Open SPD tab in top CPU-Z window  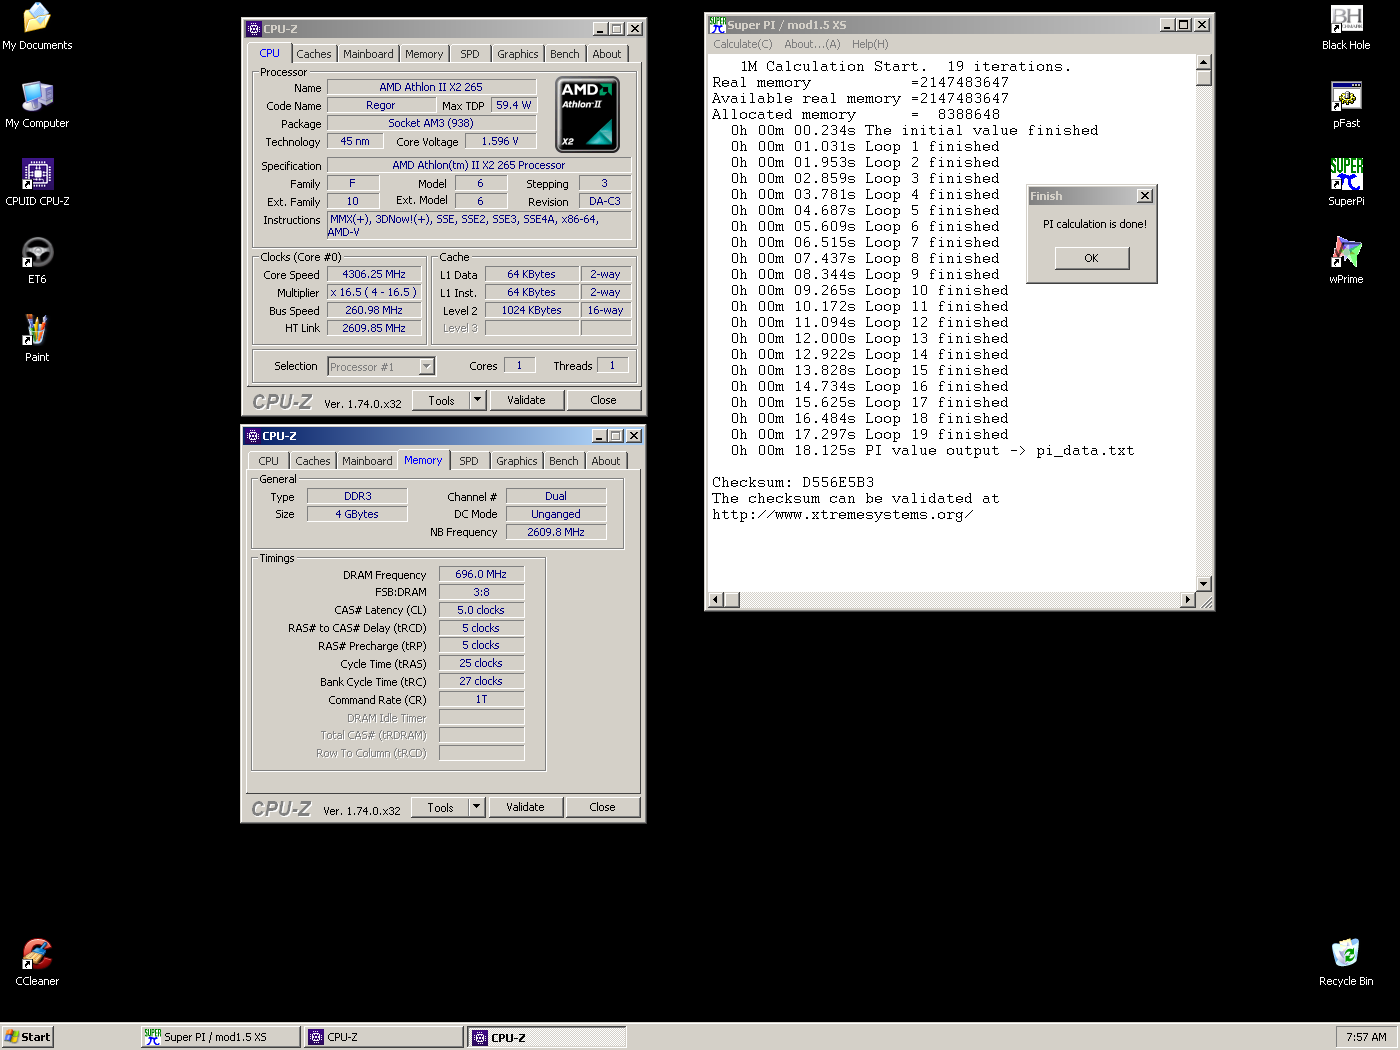coord(470,54)
